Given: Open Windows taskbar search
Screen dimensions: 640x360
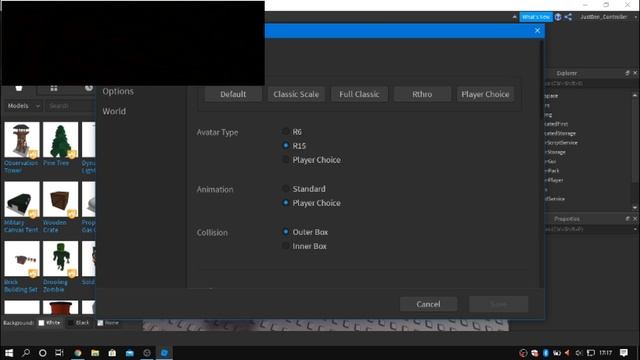Looking at the screenshot, I should pyautogui.click(x=26, y=353).
